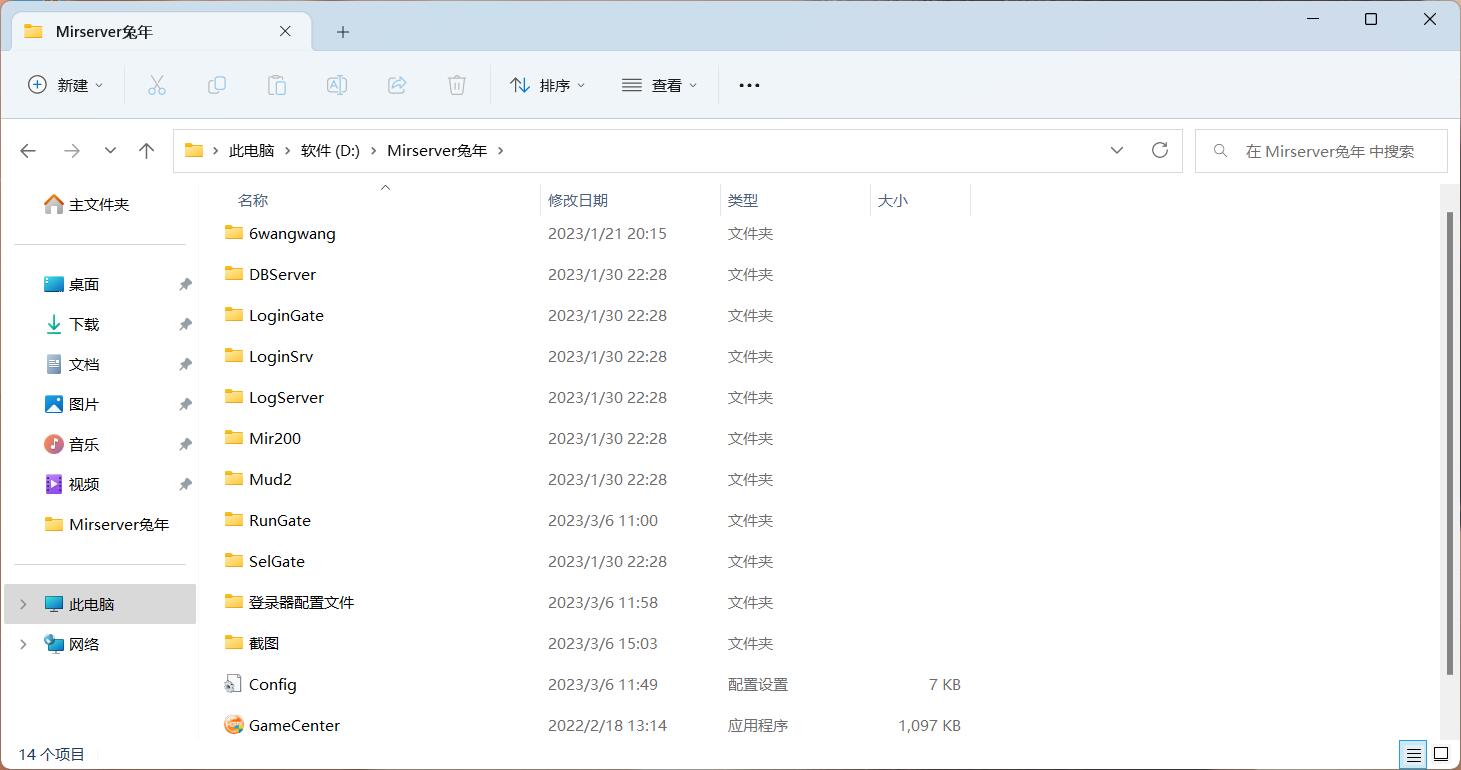Open the 查看 view dropdown
Viewport: 1461px width, 770px height.
pyautogui.click(x=659, y=85)
